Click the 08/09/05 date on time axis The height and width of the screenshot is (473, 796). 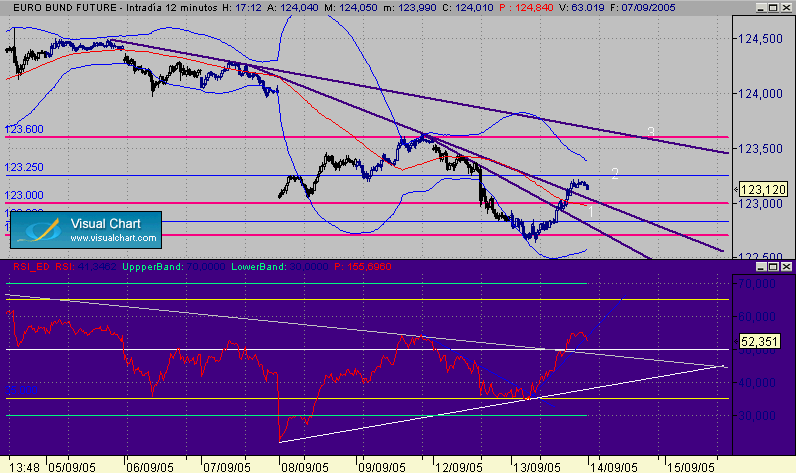[305, 466]
